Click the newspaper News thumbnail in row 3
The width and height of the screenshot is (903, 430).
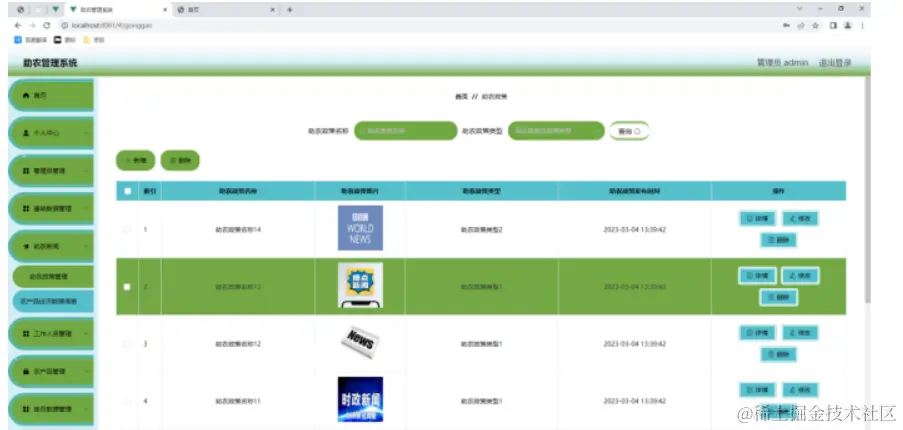pyautogui.click(x=361, y=341)
